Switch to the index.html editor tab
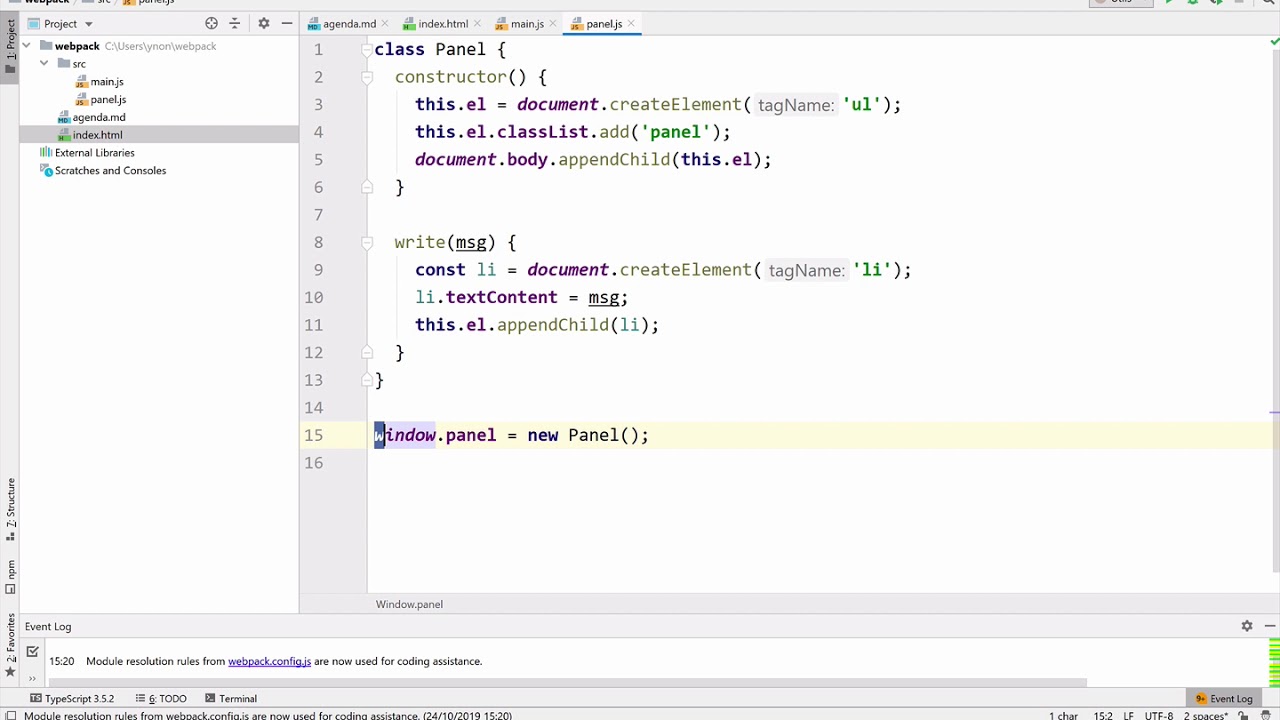Viewport: 1280px width, 720px height. (x=443, y=24)
